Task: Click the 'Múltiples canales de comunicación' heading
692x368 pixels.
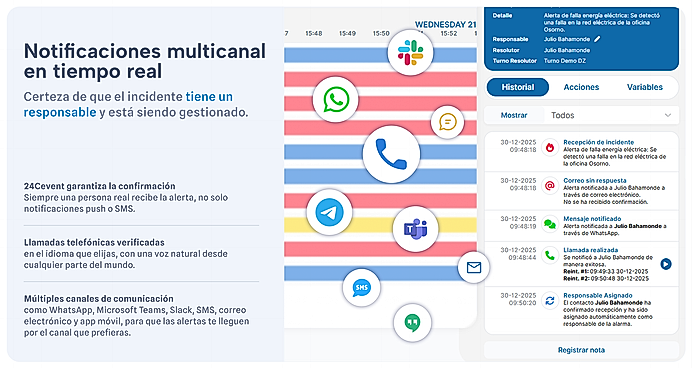Action: [x=99, y=298]
